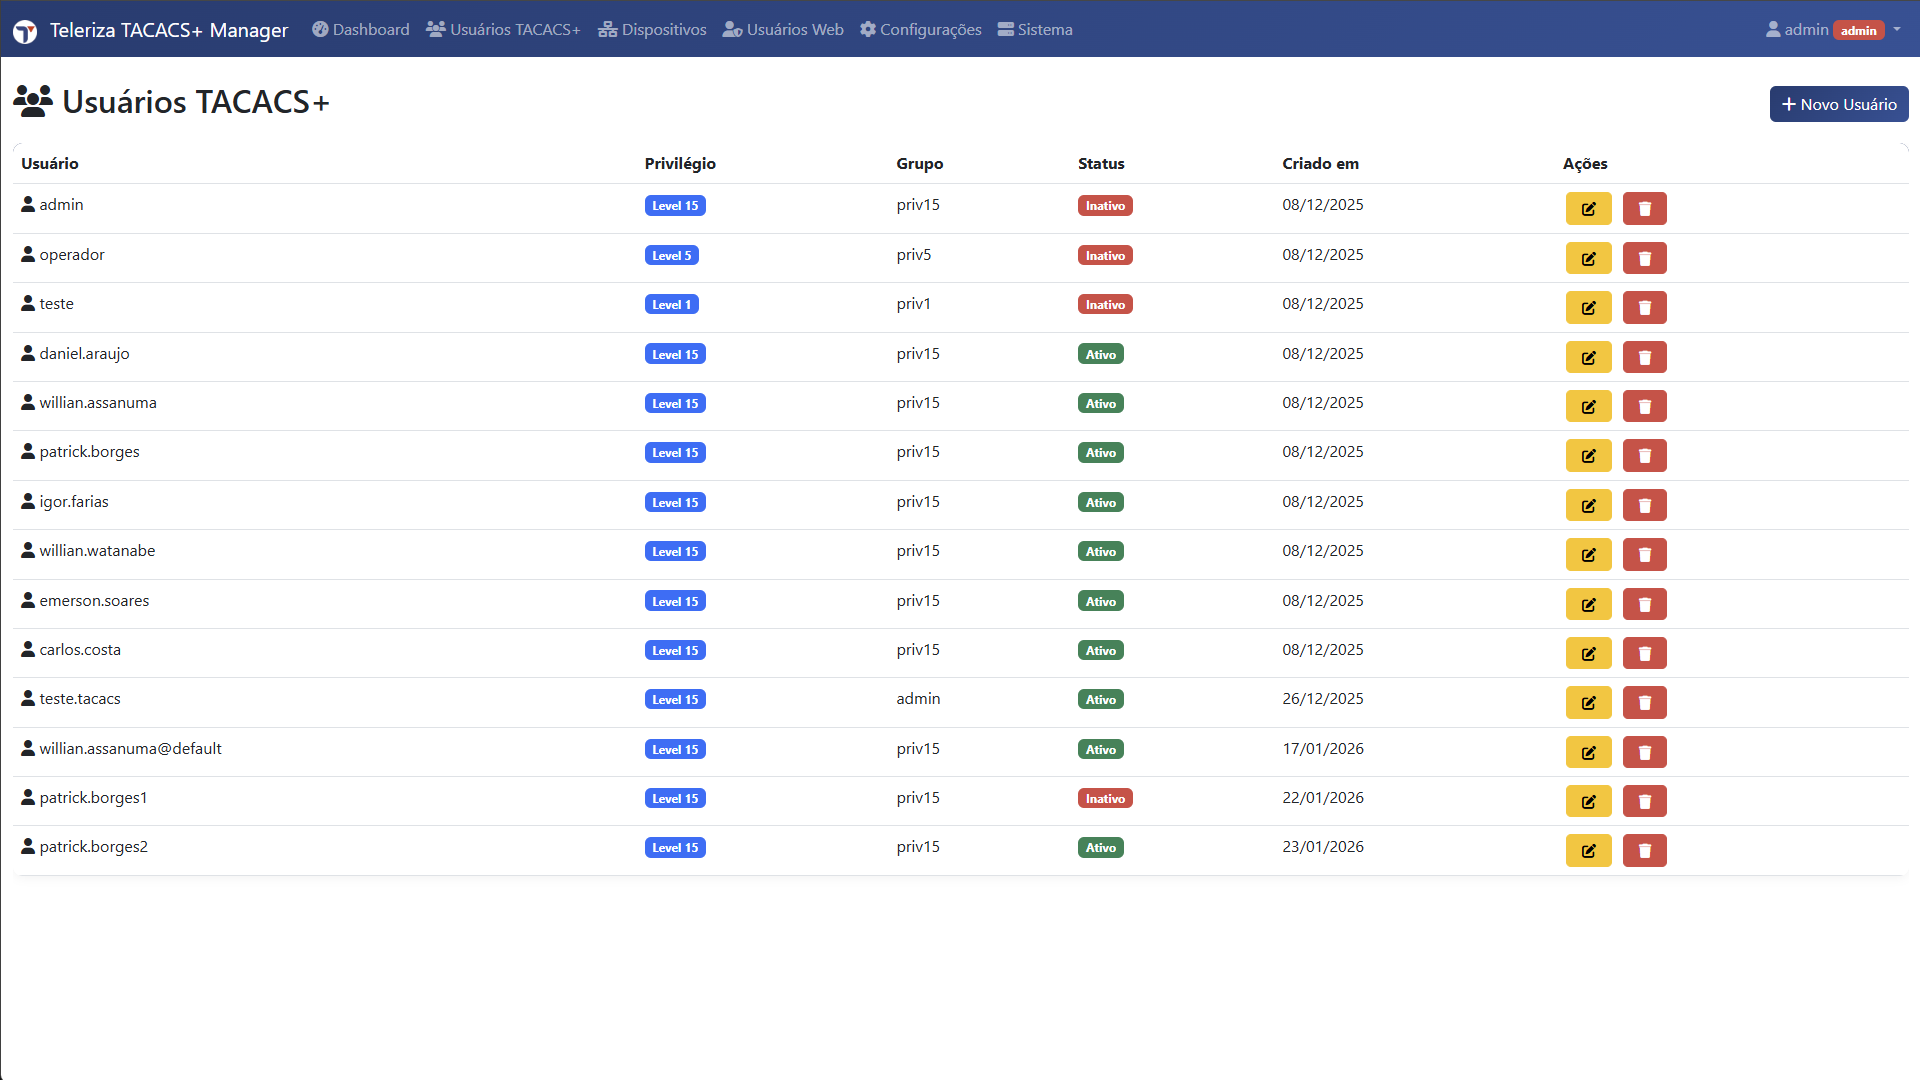This screenshot has width=1920, height=1080.
Task: Click Level 5 privilege badge for operador
Action: [671, 256]
